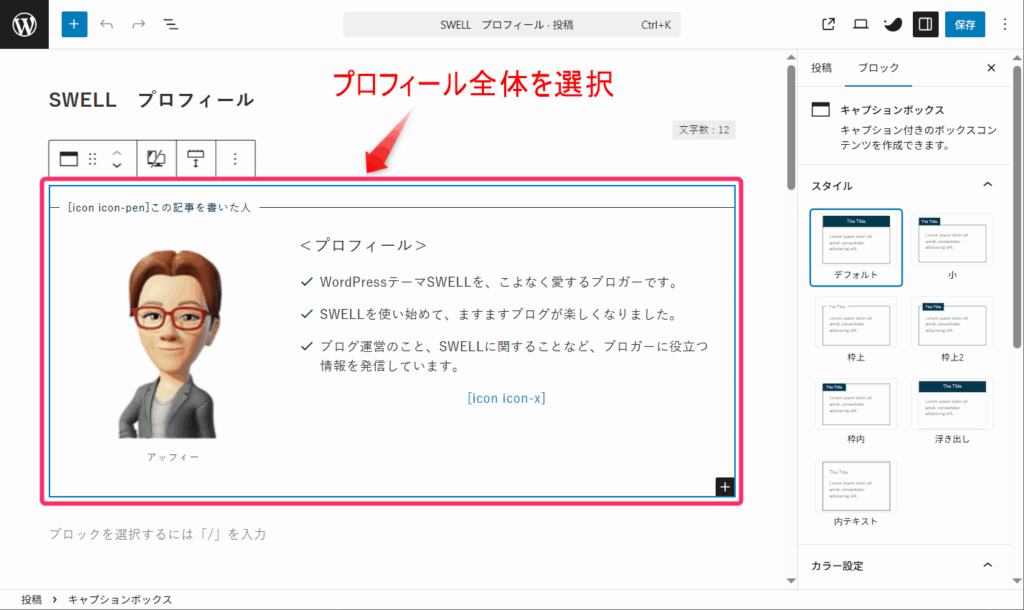Screen dimensions: 1024x610
Task: Click the image caption アッフィー
Action: [x=173, y=457]
